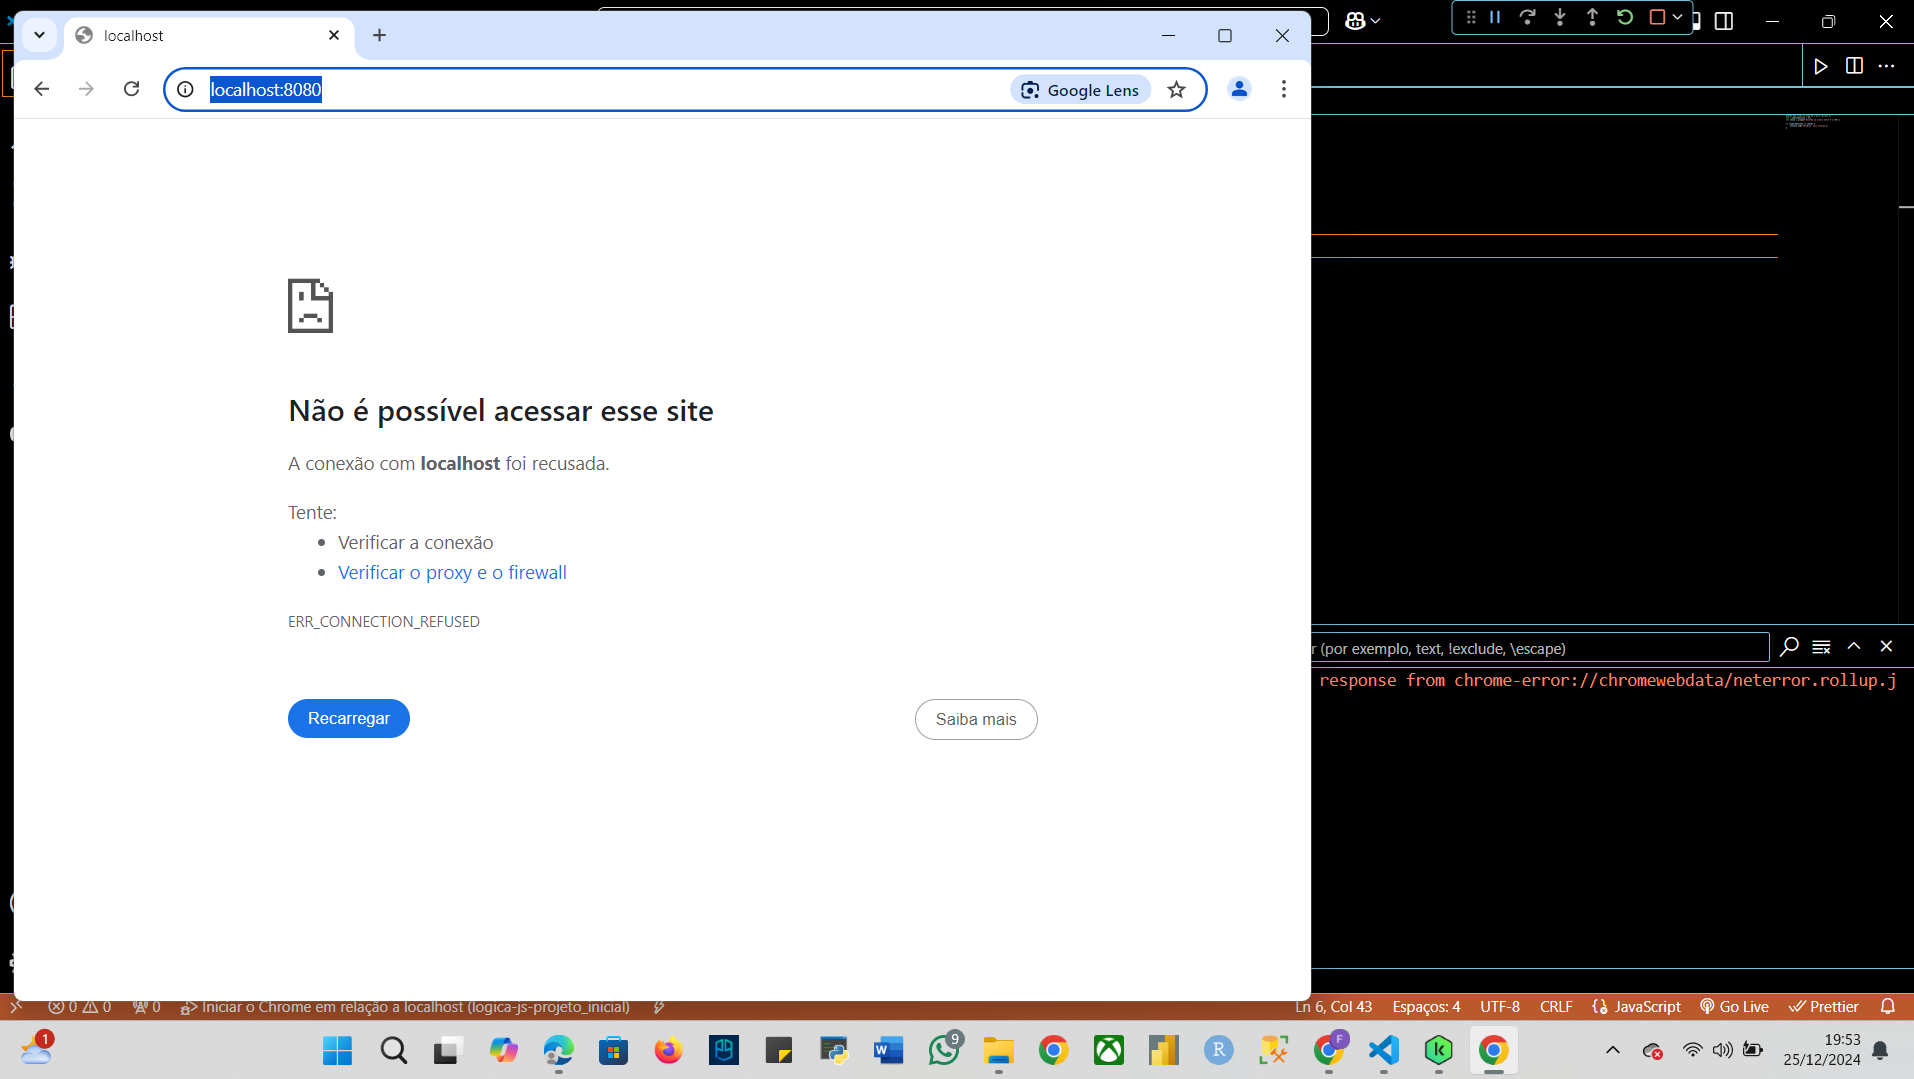Close the VS Code bottom panel
This screenshot has height=1079, width=1914.
tap(1887, 647)
